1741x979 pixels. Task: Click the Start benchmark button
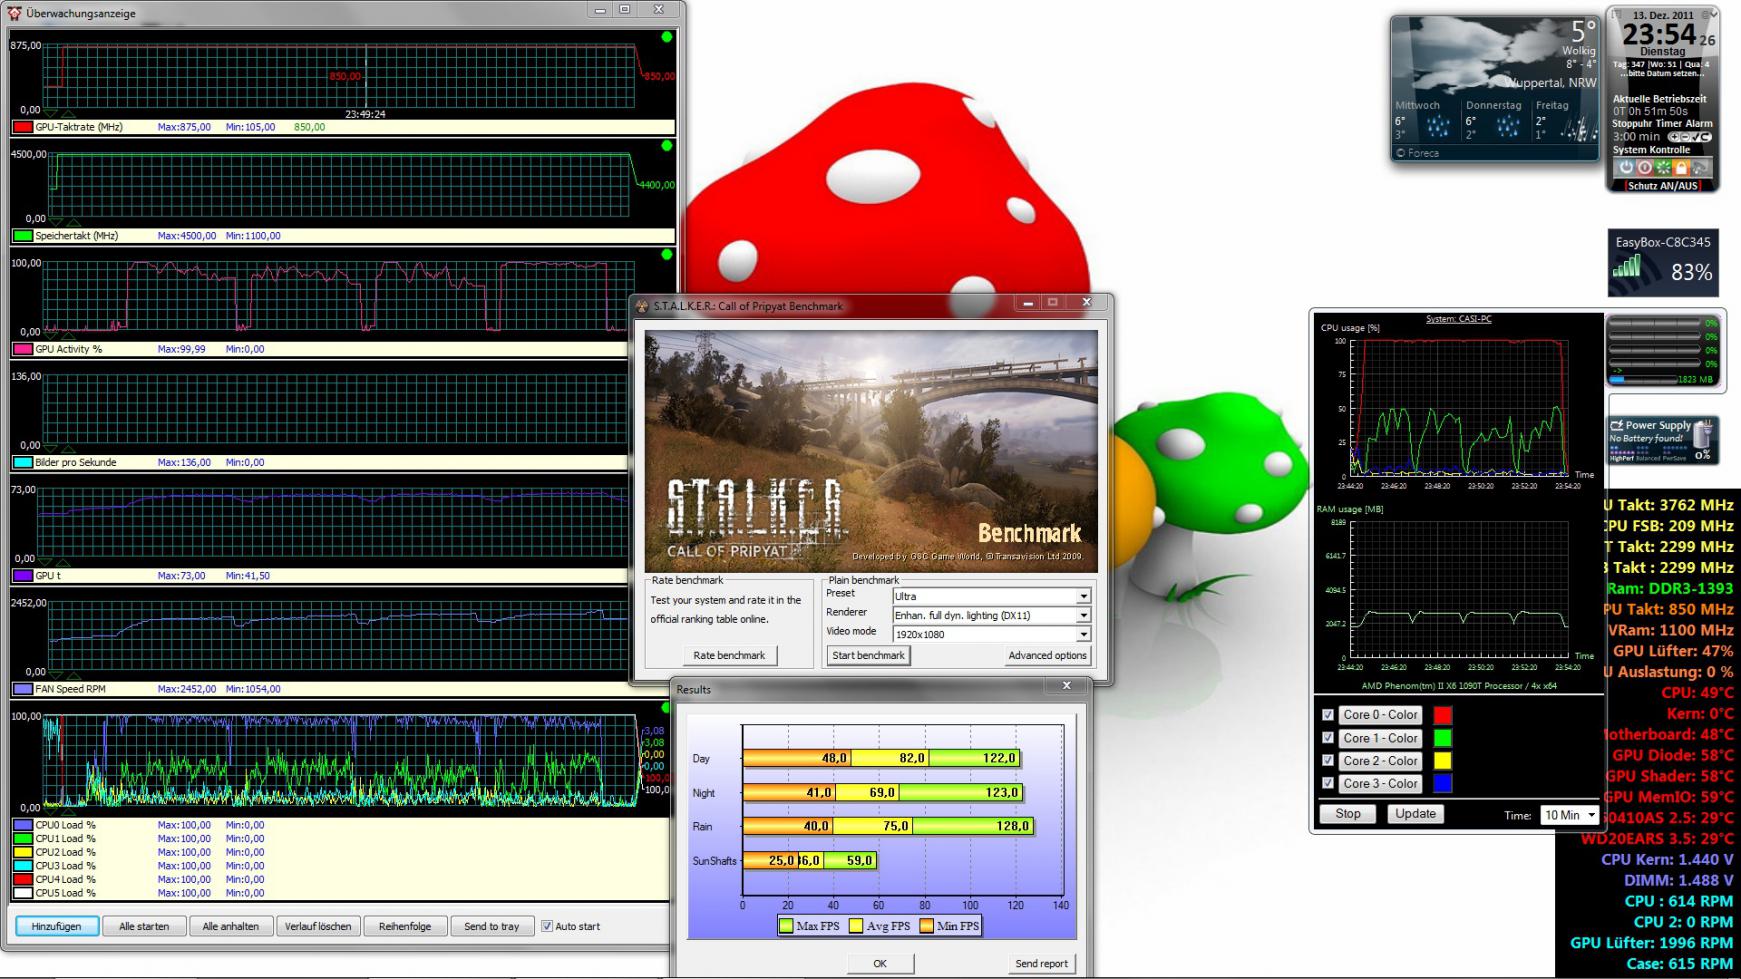868,655
